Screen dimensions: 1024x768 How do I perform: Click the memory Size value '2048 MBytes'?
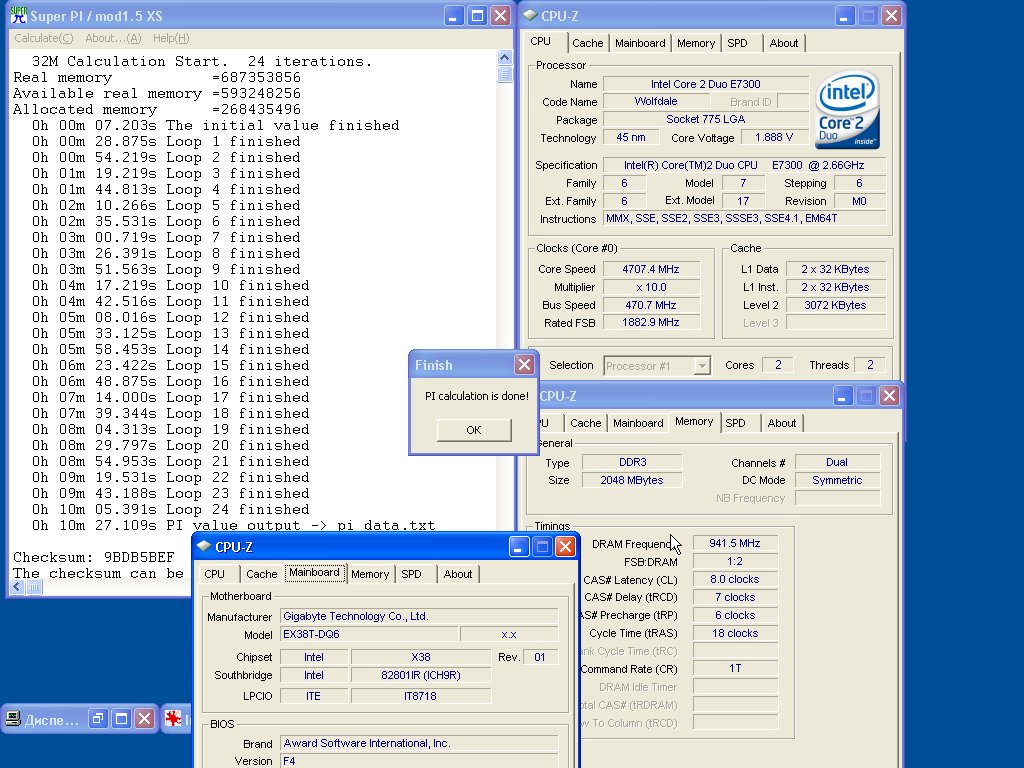pyautogui.click(x=632, y=480)
